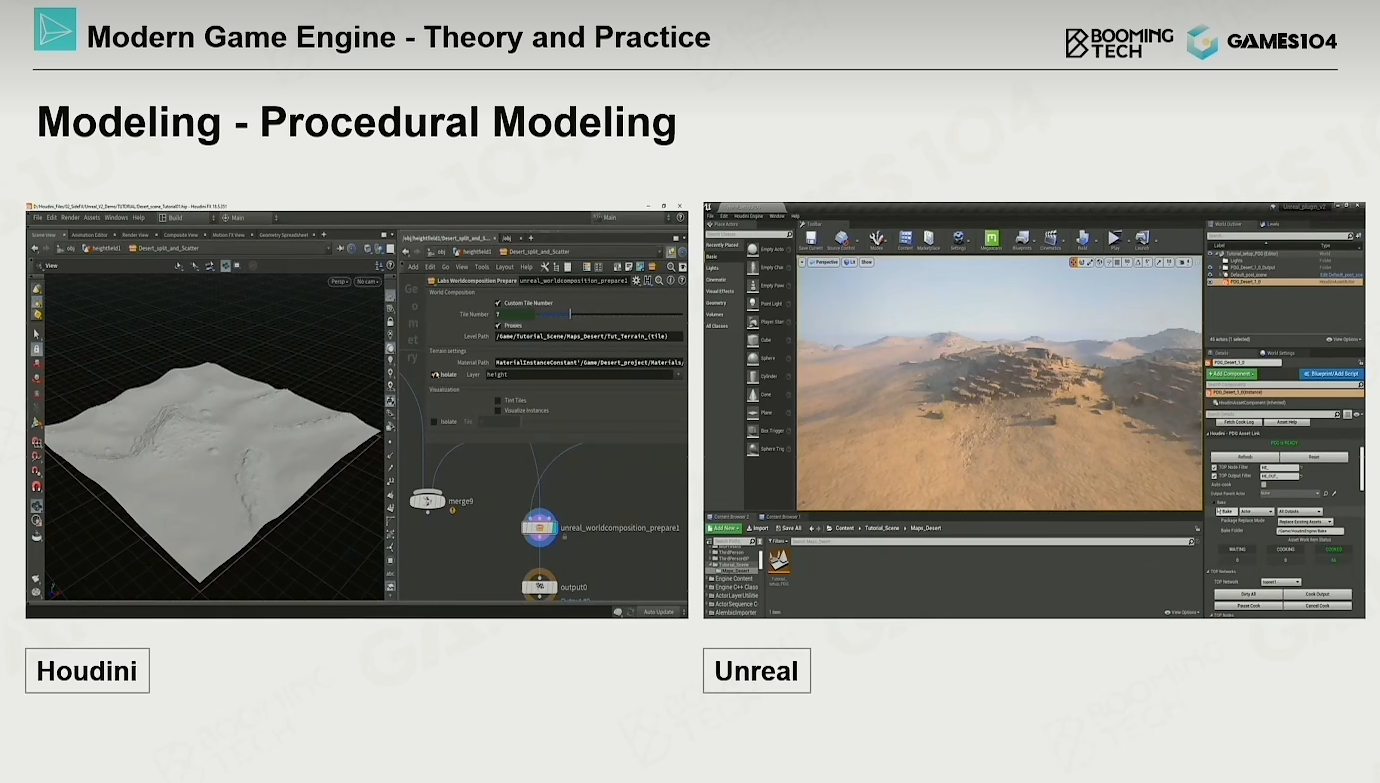
Task: Toggle Isolate checkbox next to Tile field
Action: (434, 422)
